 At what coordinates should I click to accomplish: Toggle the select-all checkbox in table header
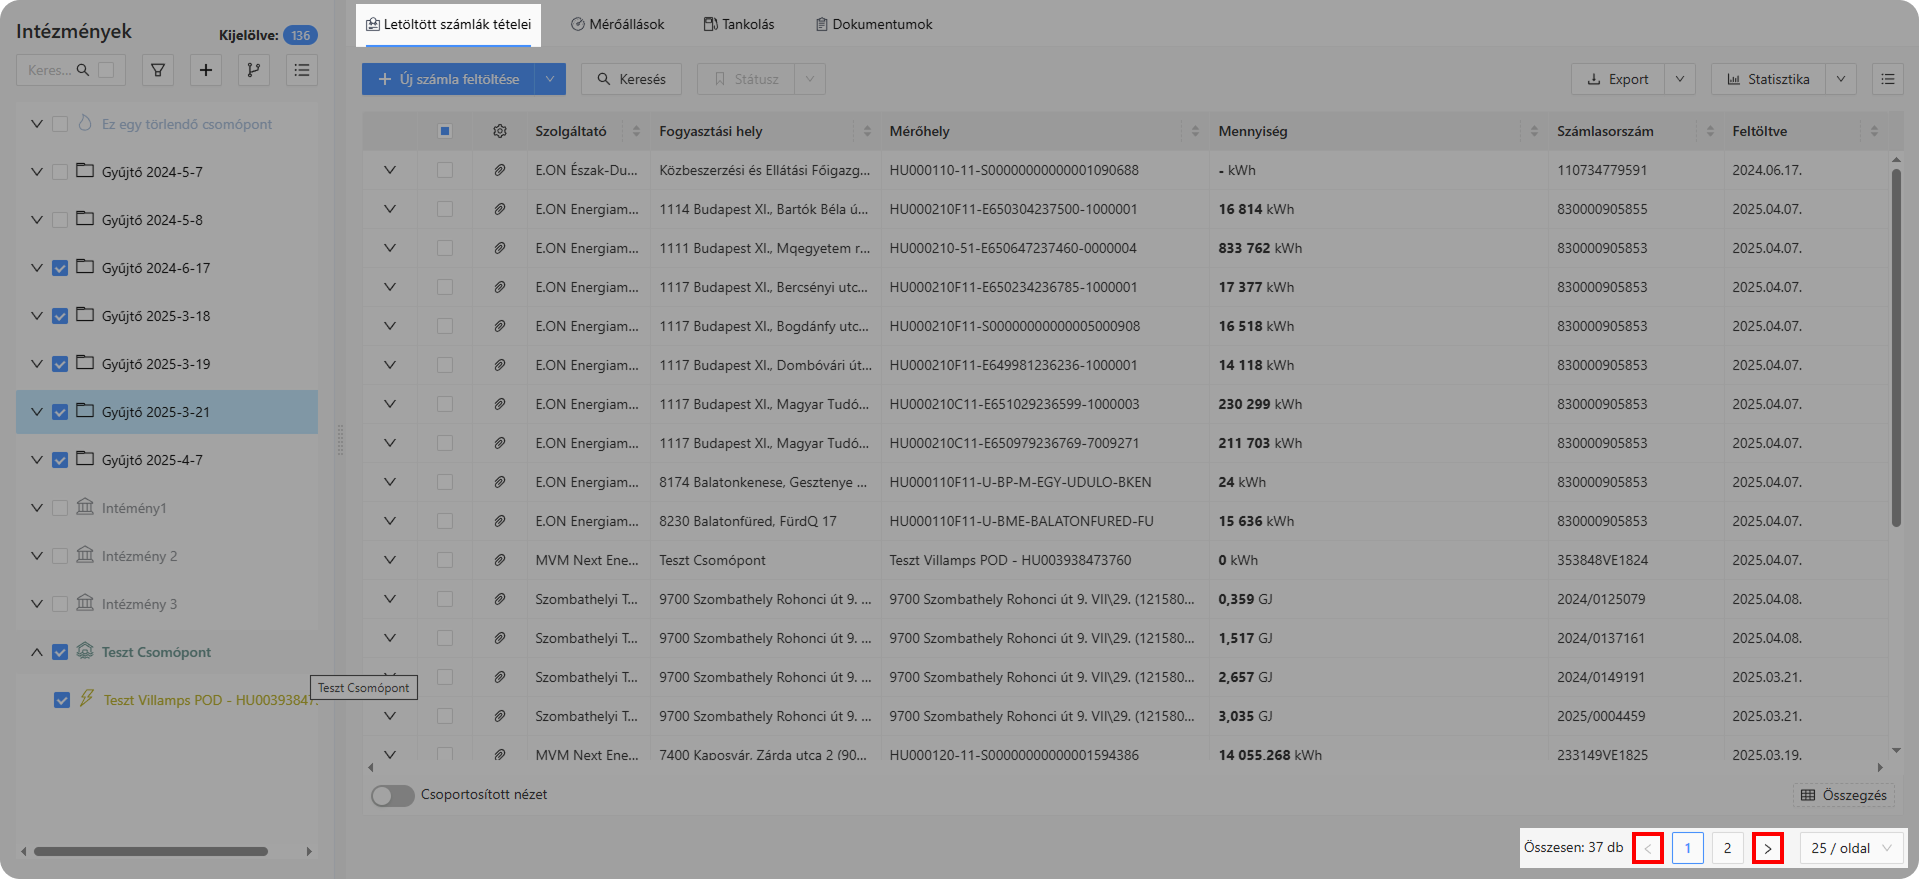coord(445,131)
